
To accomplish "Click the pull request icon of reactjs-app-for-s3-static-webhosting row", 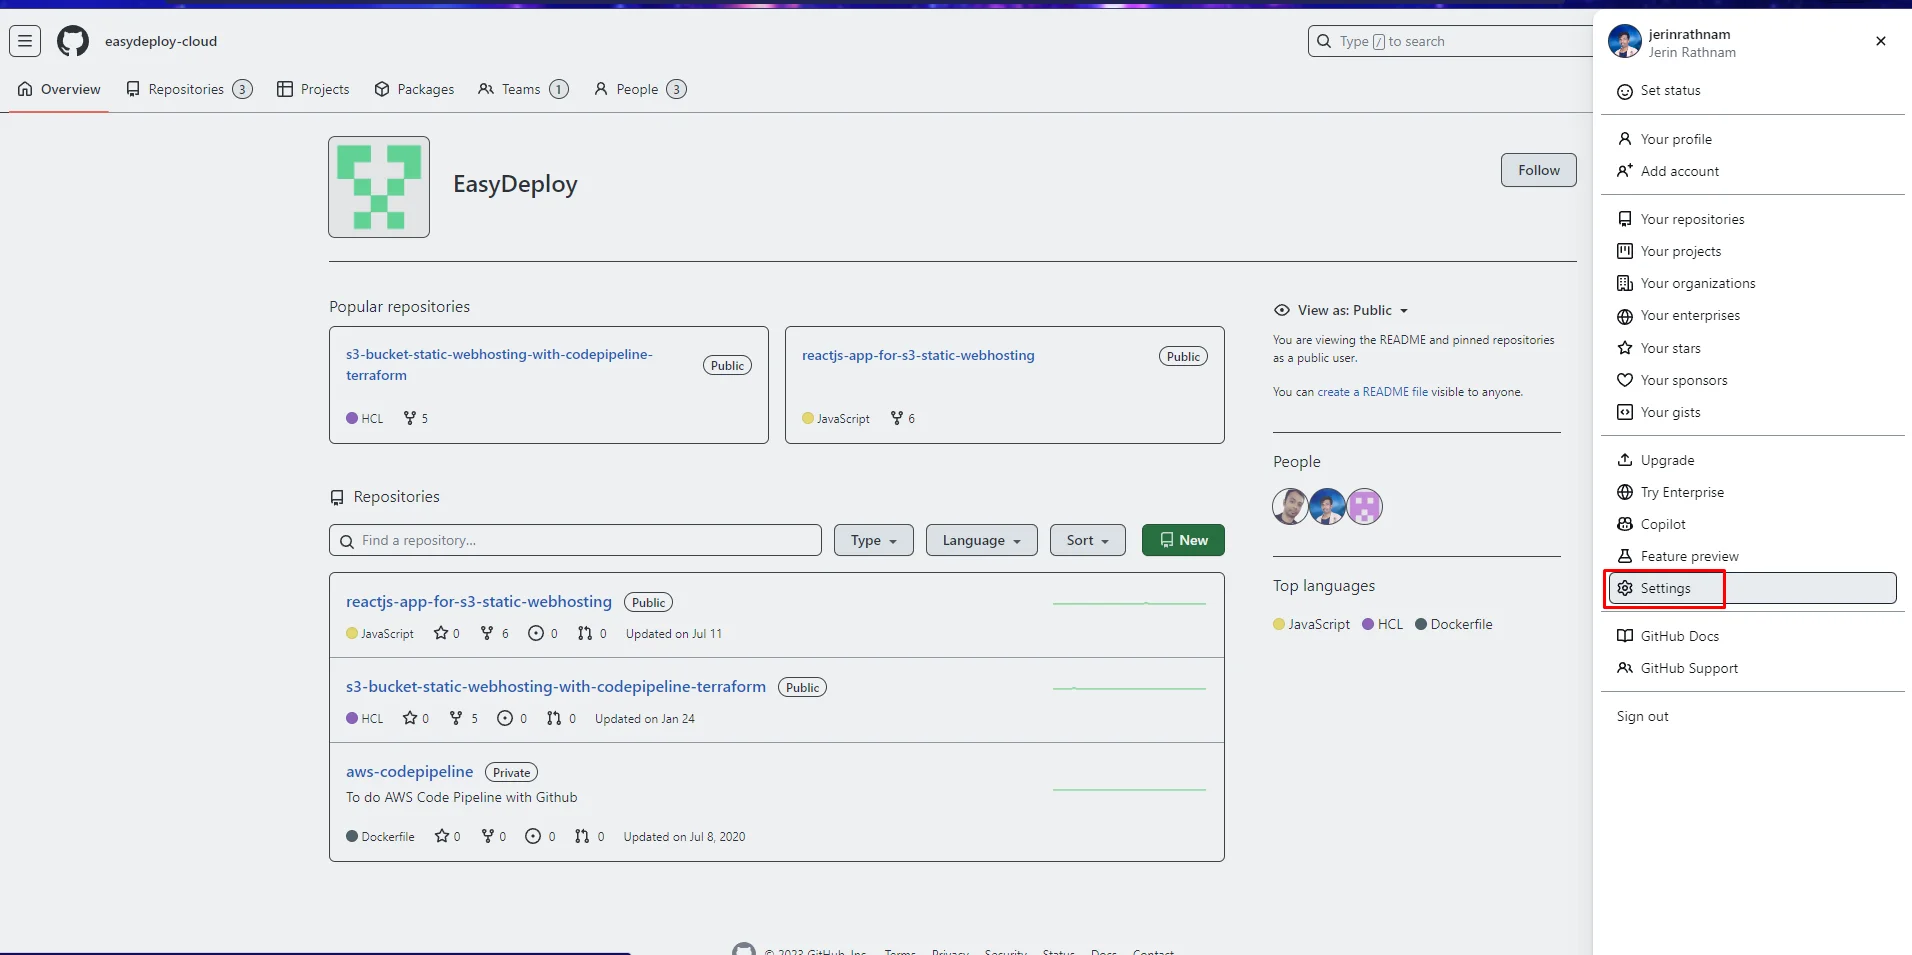I will tap(585, 633).
